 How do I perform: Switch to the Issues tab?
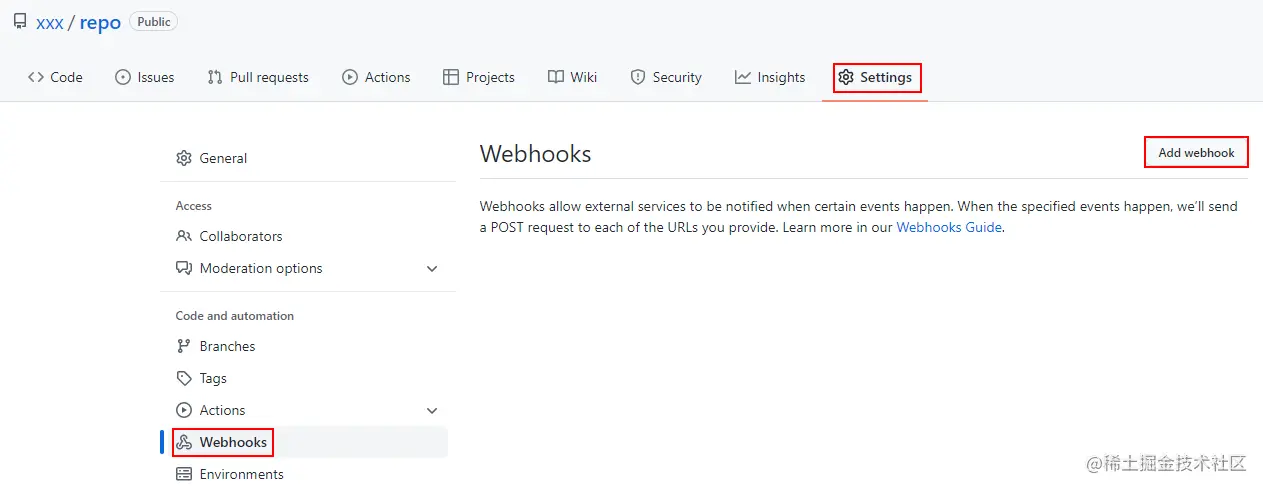[145, 77]
